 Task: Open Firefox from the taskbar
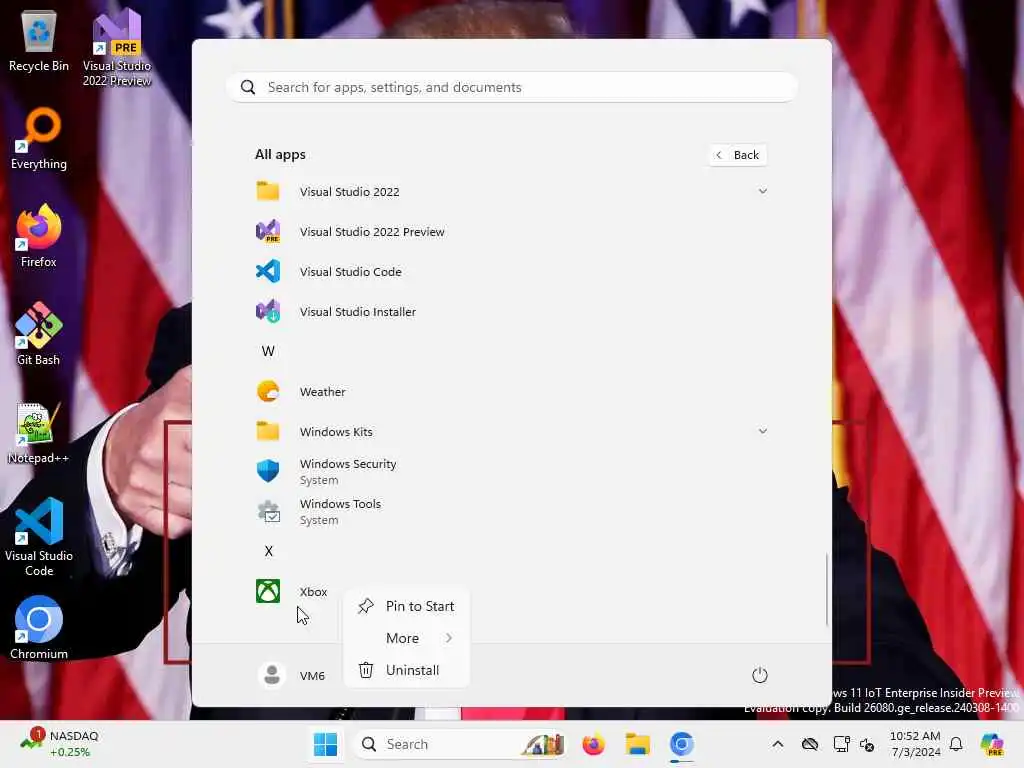(594, 744)
